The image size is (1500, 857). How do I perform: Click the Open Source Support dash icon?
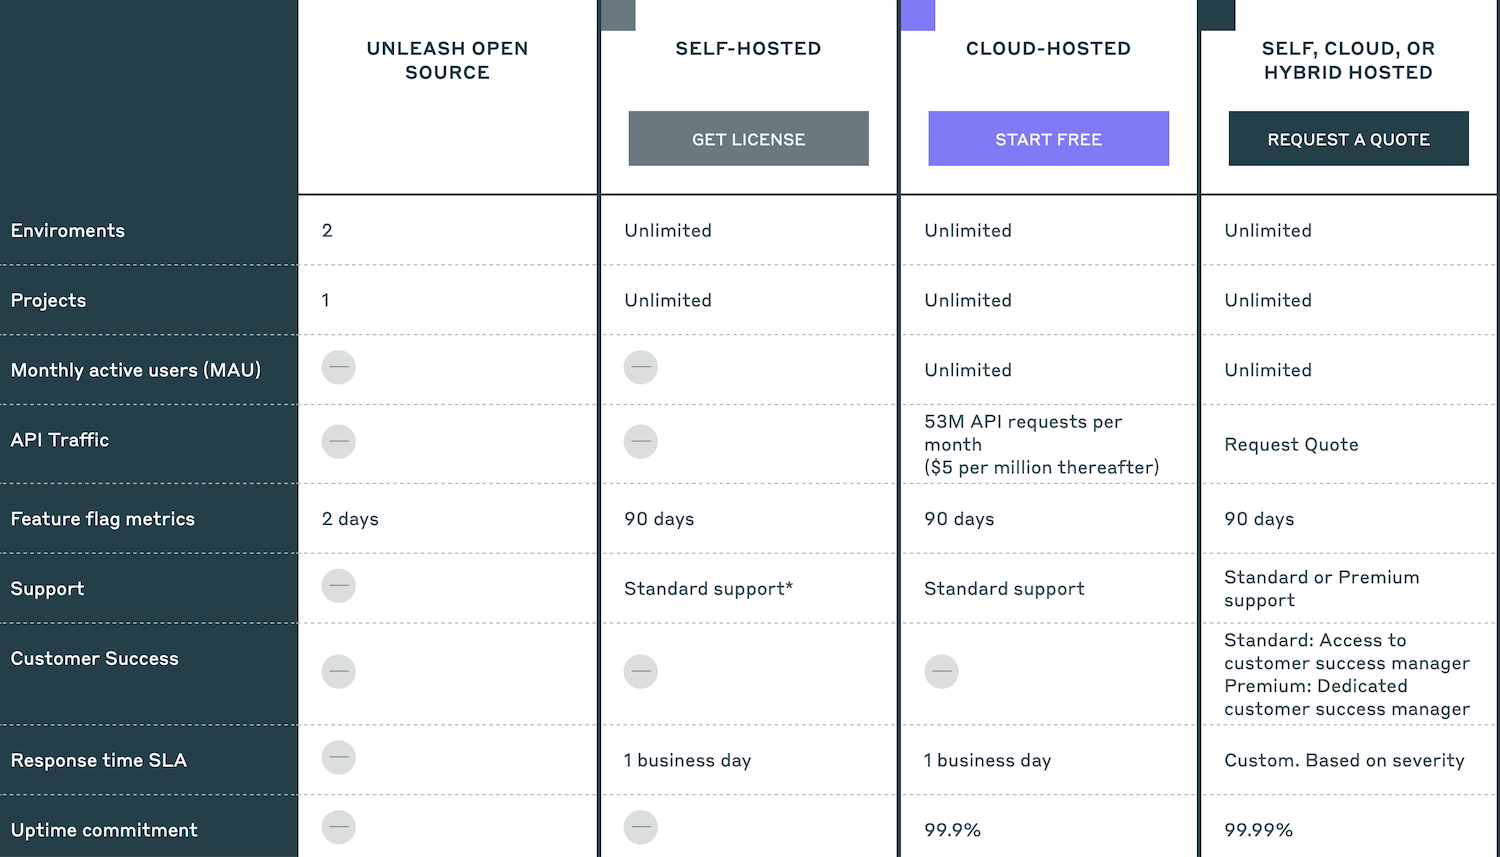[x=339, y=586]
